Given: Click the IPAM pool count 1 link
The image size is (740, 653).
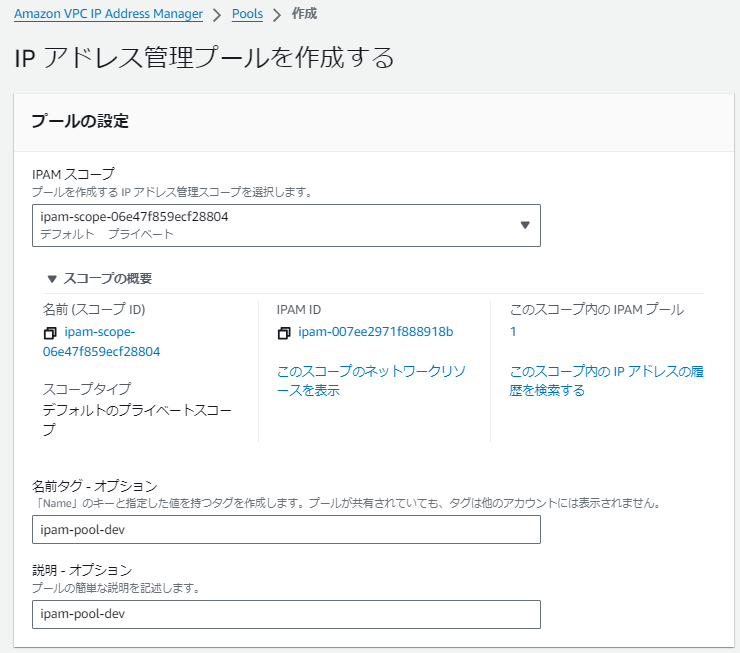Looking at the screenshot, I should 513,332.
